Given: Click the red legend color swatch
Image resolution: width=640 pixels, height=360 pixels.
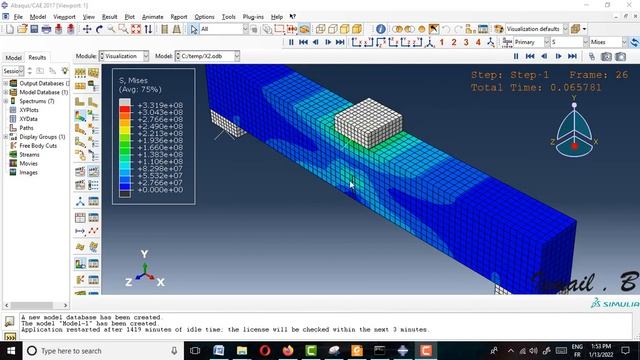Looking at the screenshot, I should coord(125,109).
